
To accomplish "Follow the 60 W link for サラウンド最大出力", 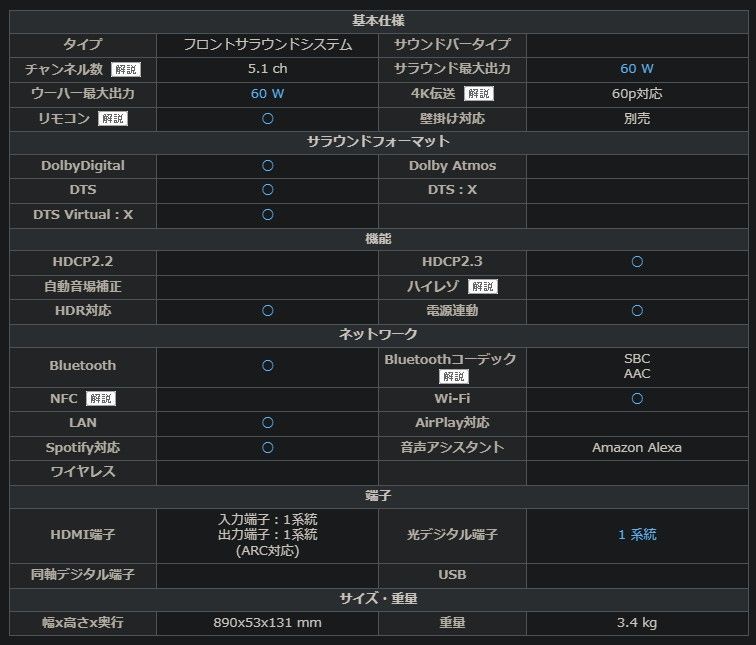I will (x=637, y=69).
